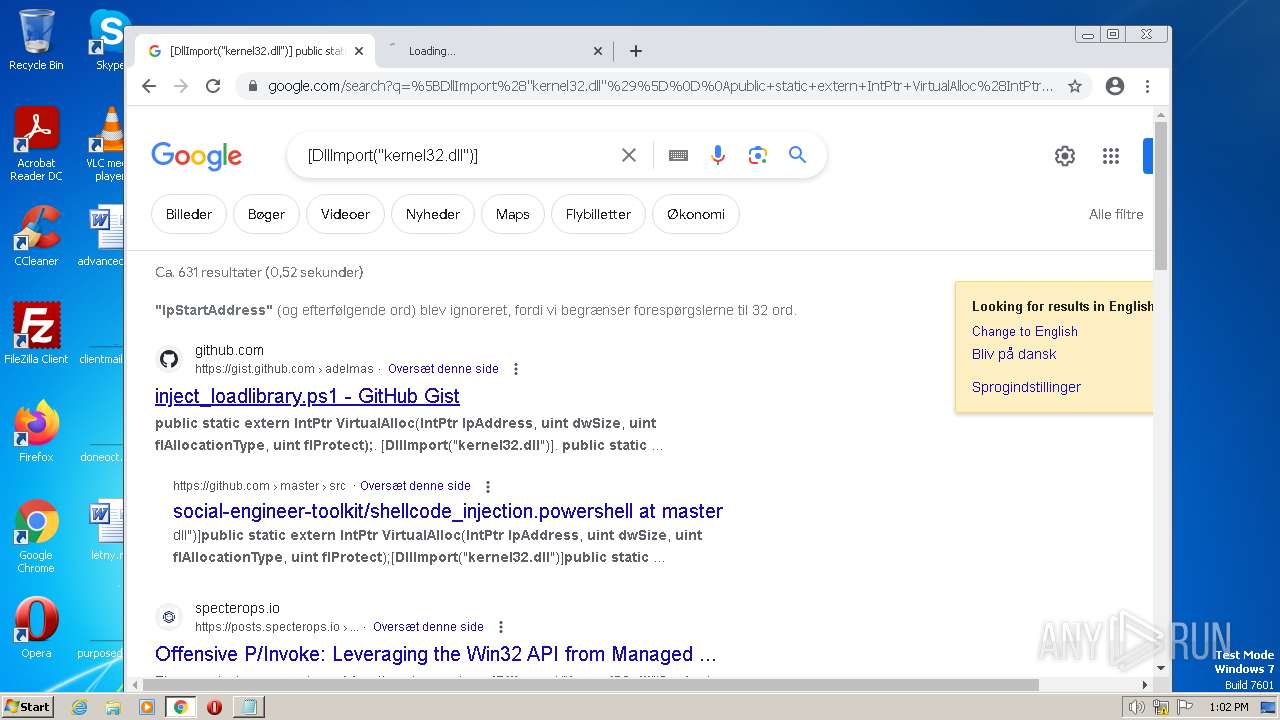Open the Recycle Bin desktop icon
This screenshot has width=1280, height=720.
(x=36, y=40)
